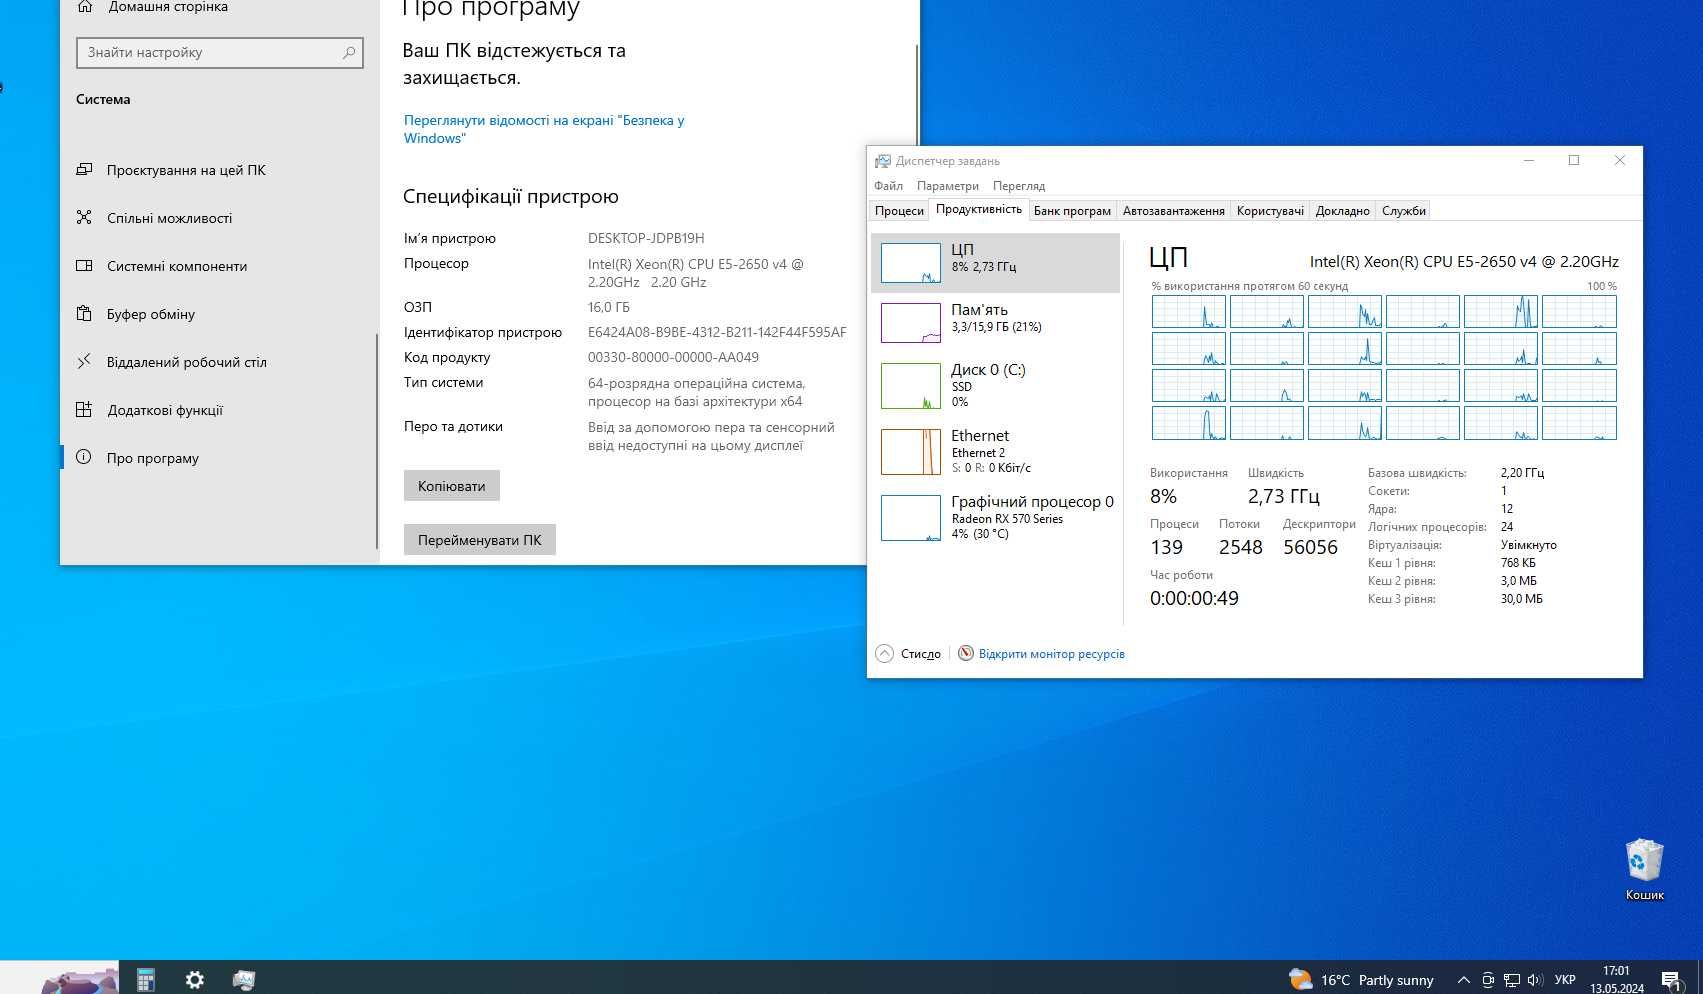Click the Partly sunny weather text

pyautogui.click(x=1396, y=980)
